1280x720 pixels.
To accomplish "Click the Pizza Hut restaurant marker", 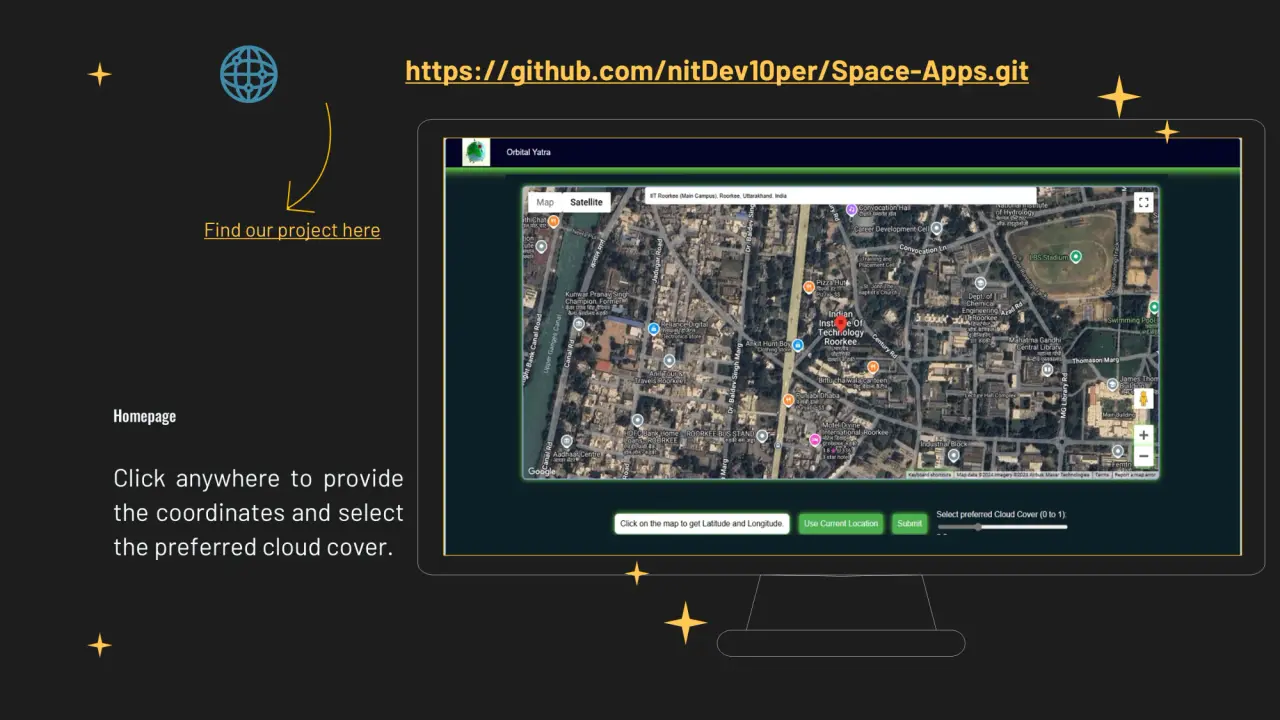I will [x=808, y=287].
